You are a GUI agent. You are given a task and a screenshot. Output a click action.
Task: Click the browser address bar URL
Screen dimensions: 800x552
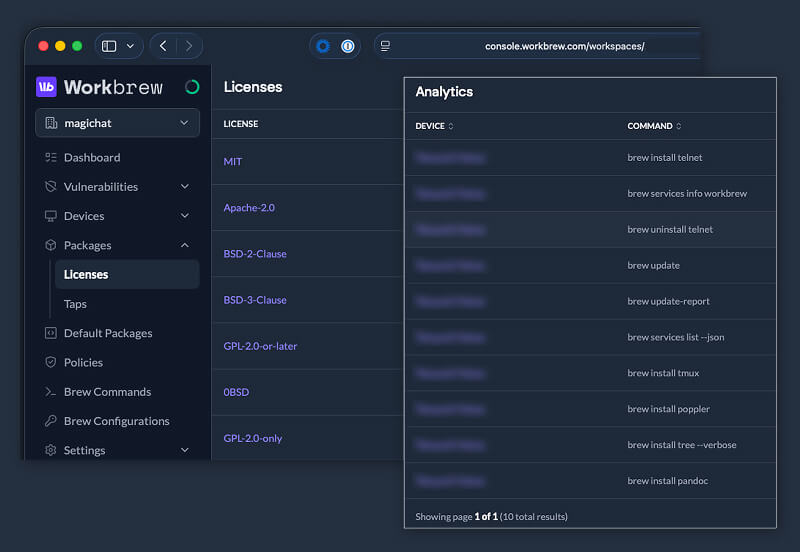click(564, 46)
